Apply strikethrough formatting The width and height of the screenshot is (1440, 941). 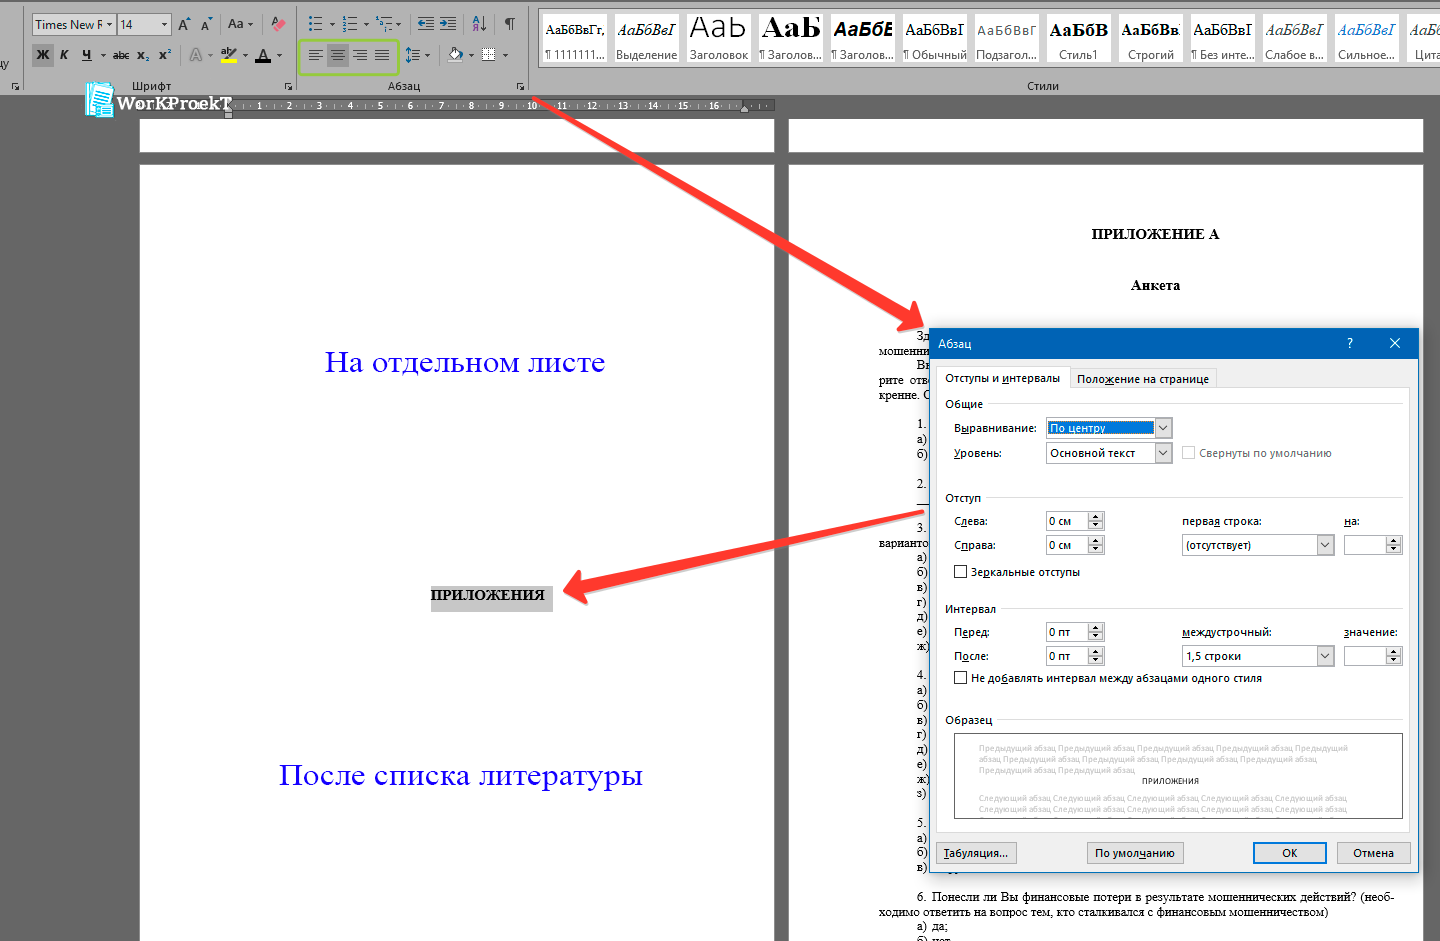(121, 55)
